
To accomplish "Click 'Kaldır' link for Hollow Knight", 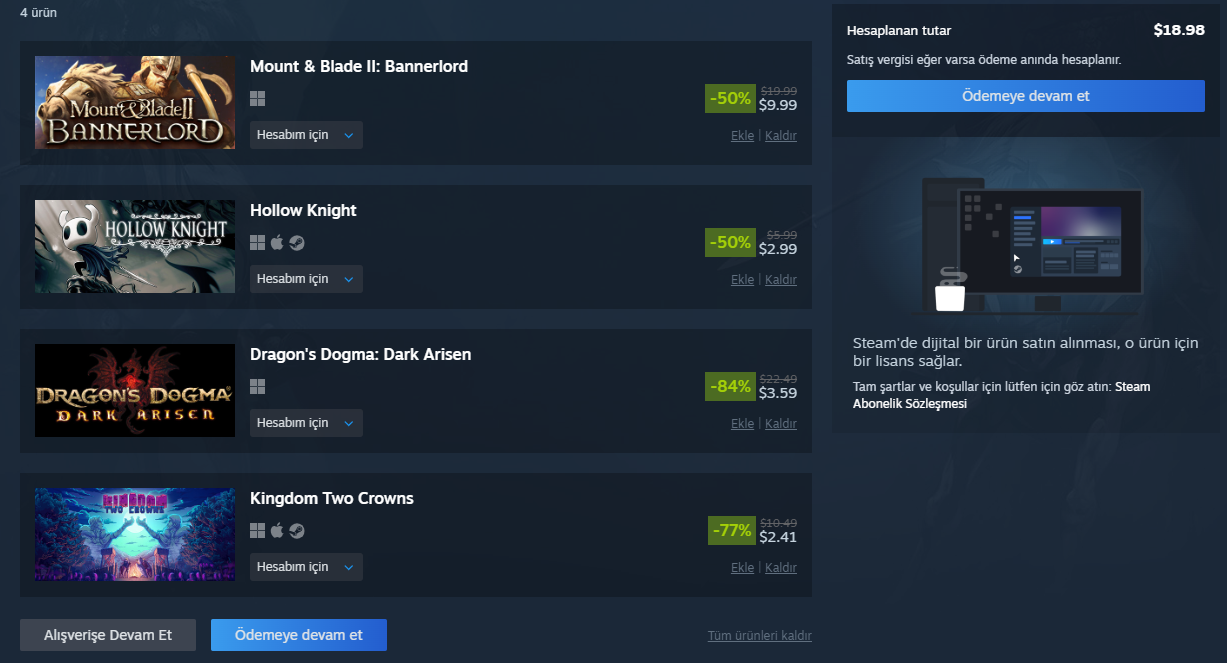I will click(x=781, y=280).
